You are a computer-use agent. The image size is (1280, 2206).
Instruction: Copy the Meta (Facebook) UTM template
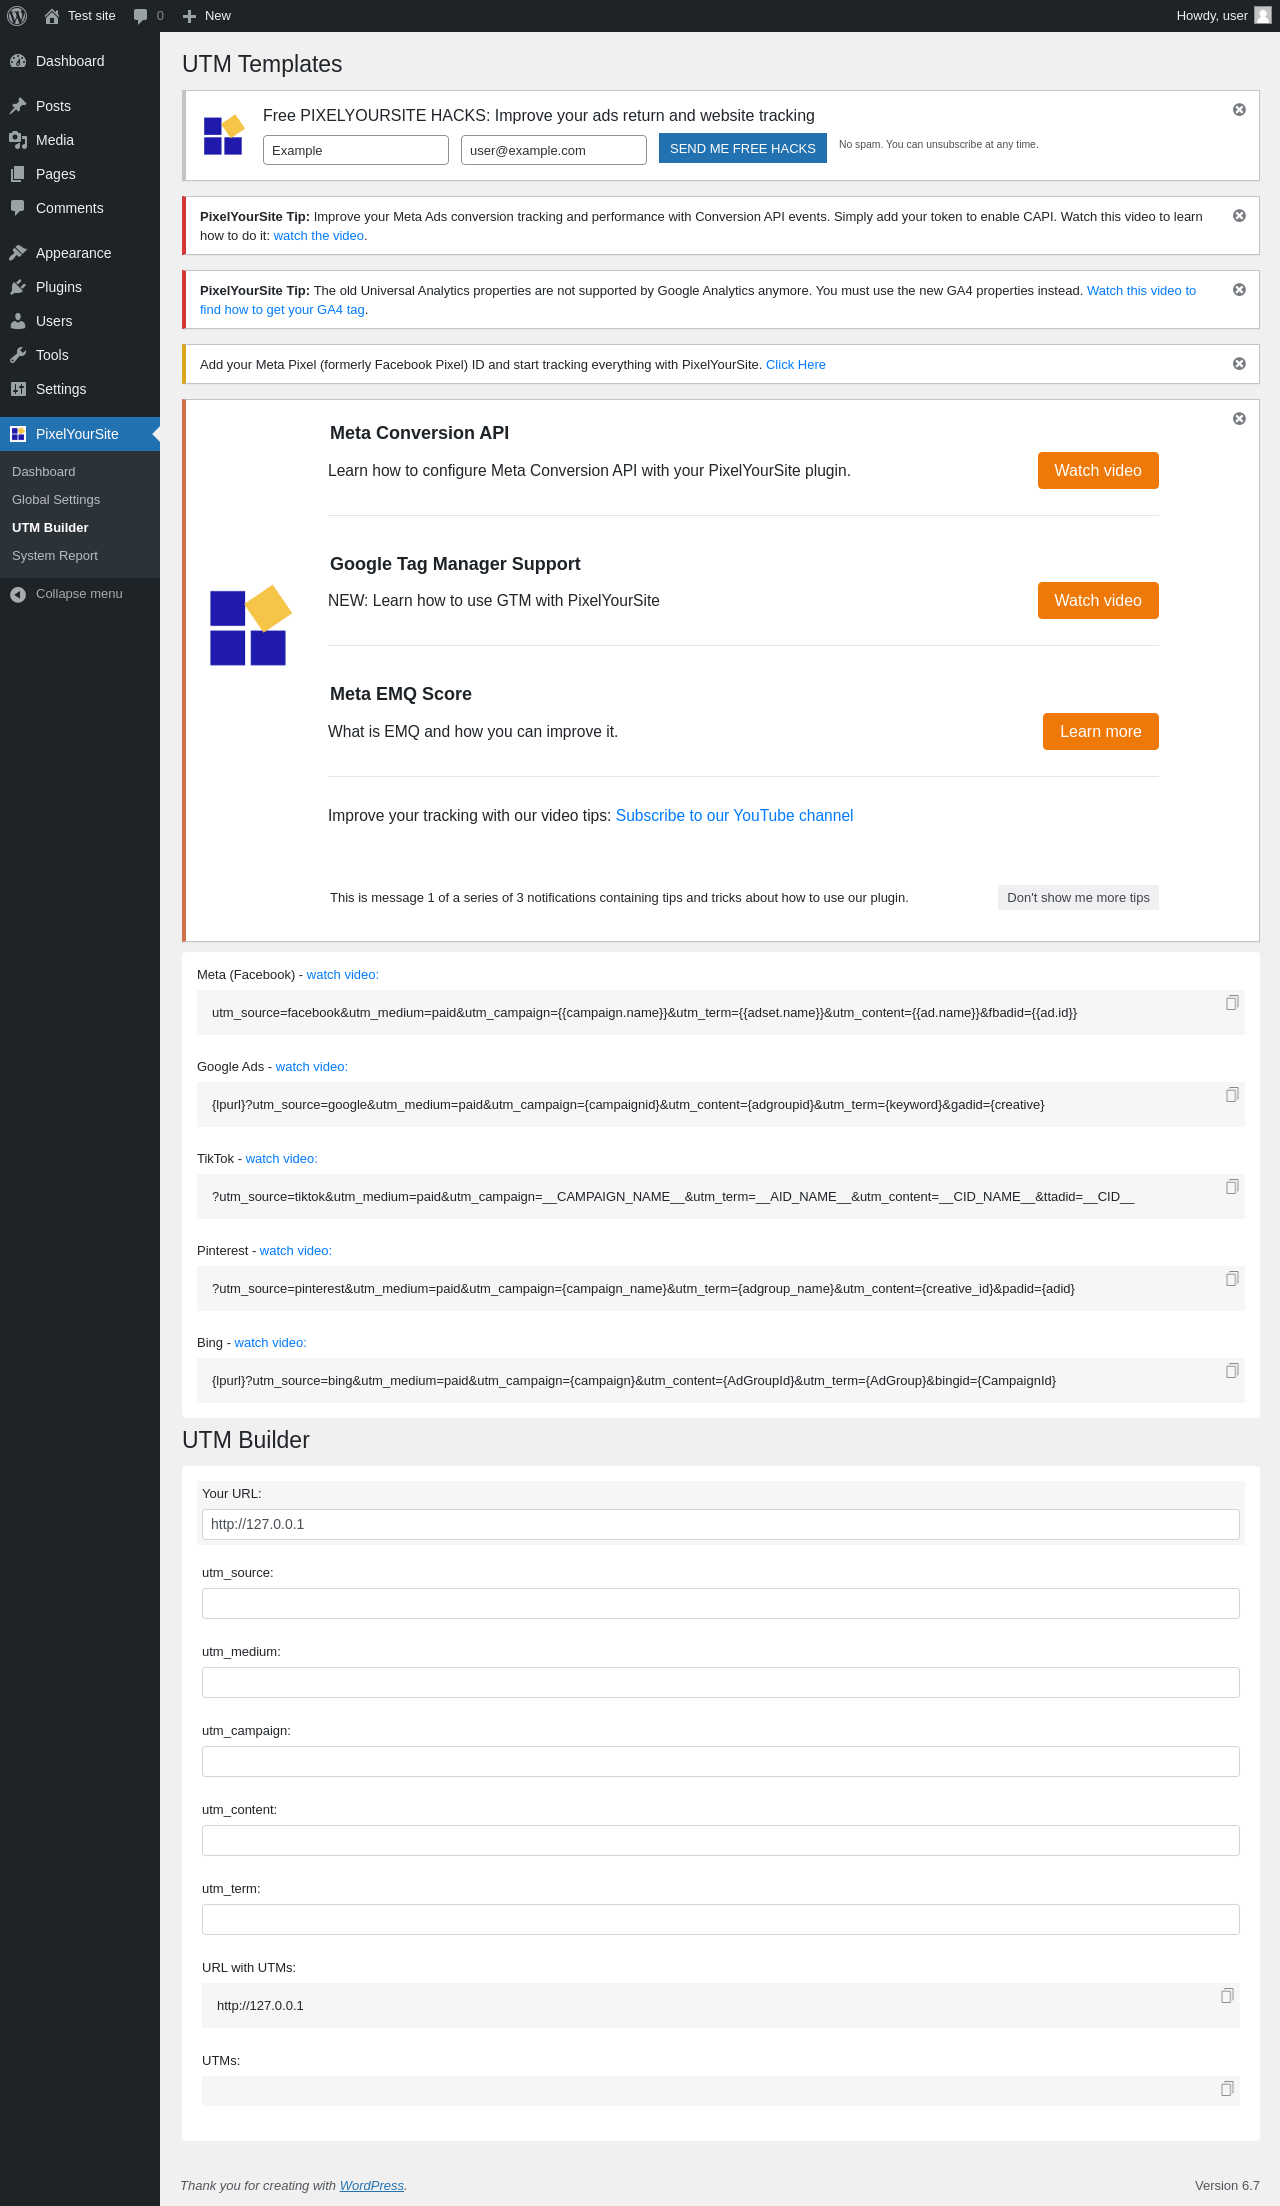[1232, 1003]
